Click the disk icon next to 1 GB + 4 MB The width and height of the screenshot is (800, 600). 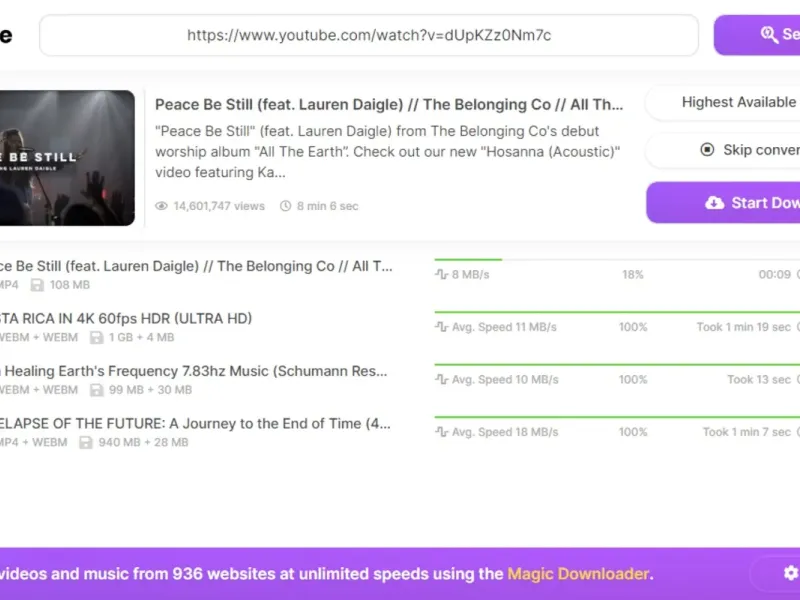[x=96, y=337]
